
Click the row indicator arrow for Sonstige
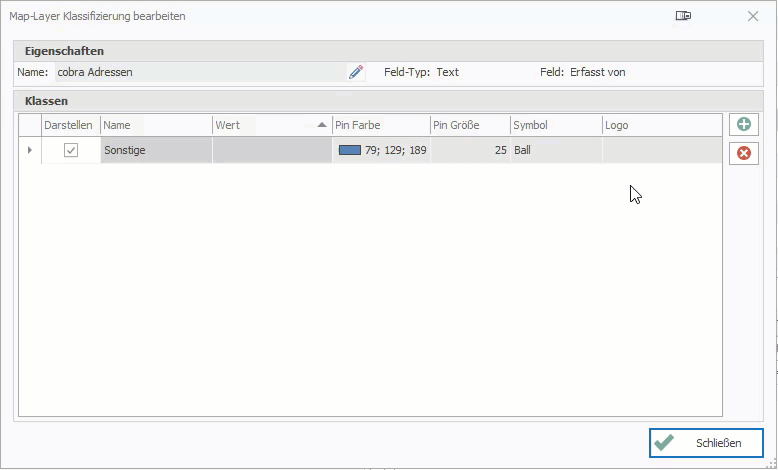(x=29, y=150)
